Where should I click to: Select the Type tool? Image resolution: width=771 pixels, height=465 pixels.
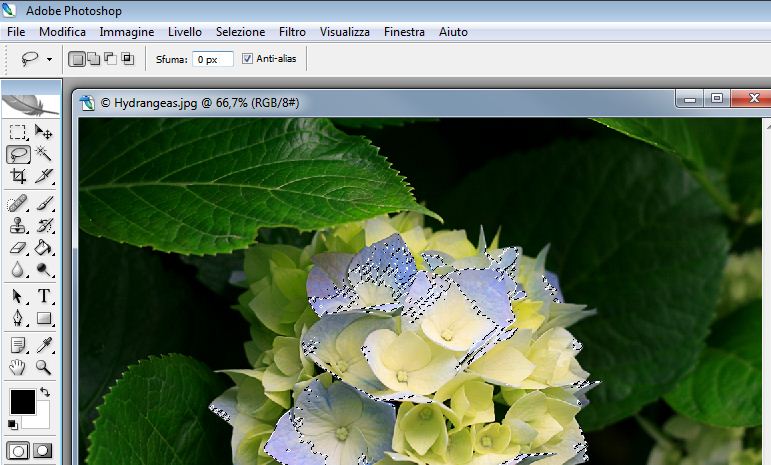[x=43, y=296]
